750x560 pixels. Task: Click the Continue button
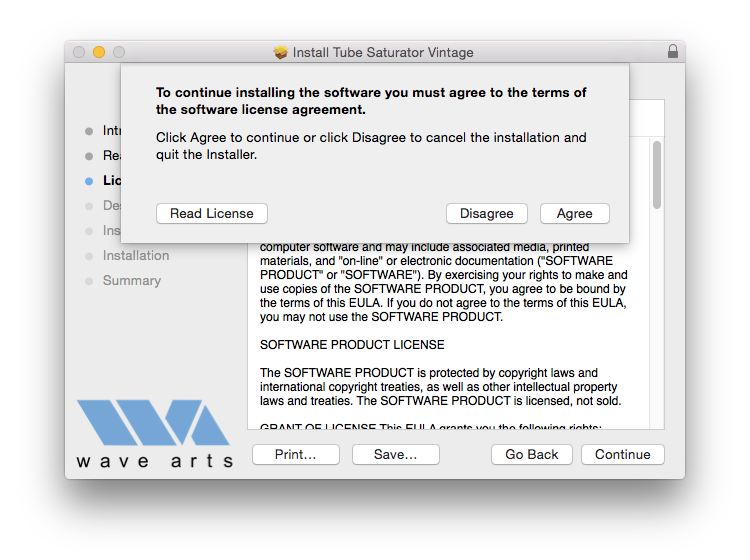(x=622, y=454)
